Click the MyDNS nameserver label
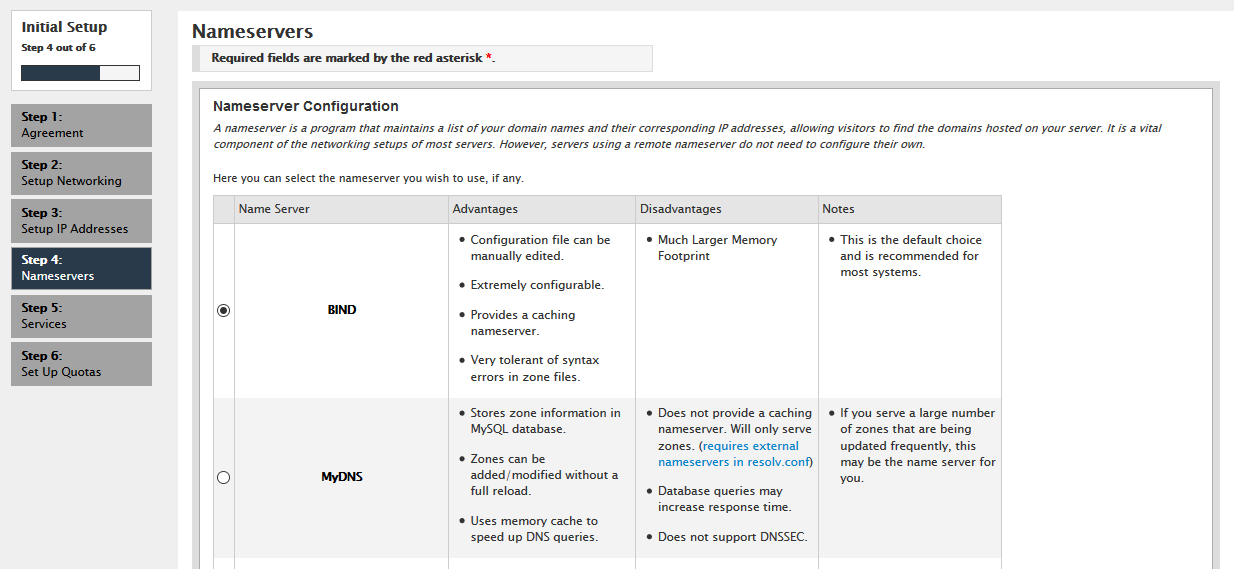 click(342, 477)
